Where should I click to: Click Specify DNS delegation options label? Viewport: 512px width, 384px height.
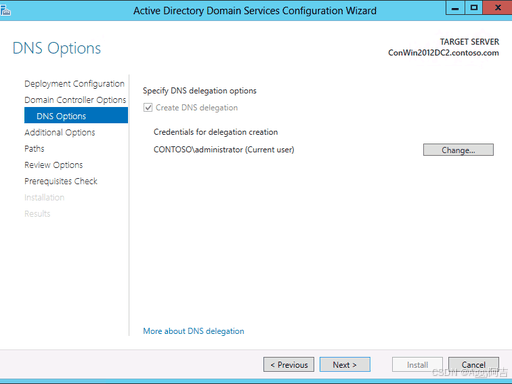click(199, 91)
